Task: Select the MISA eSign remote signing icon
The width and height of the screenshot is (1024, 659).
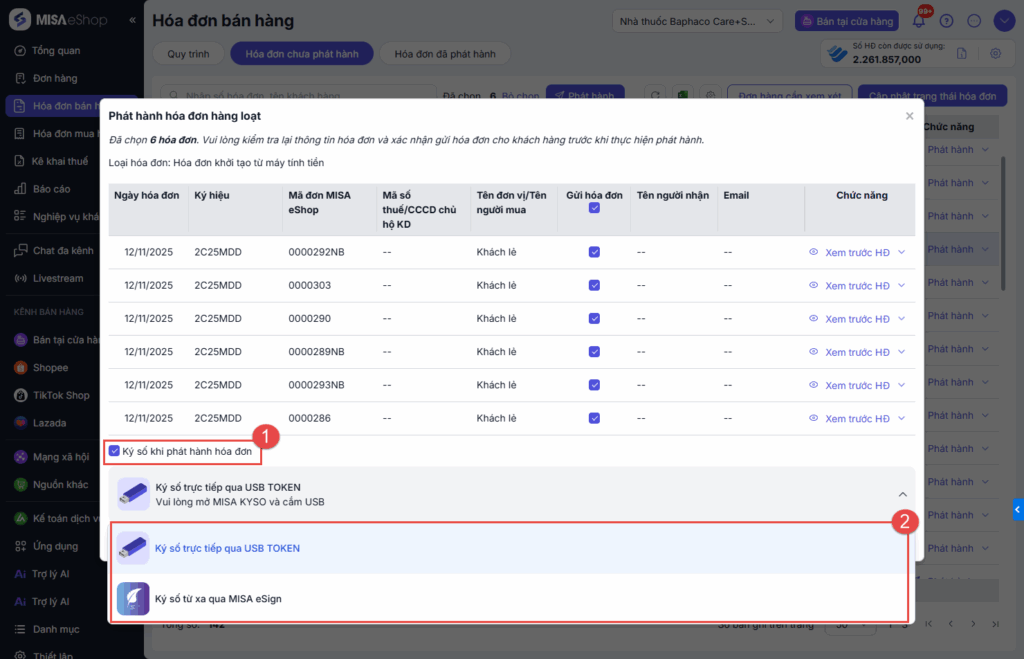Action: point(133,598)
